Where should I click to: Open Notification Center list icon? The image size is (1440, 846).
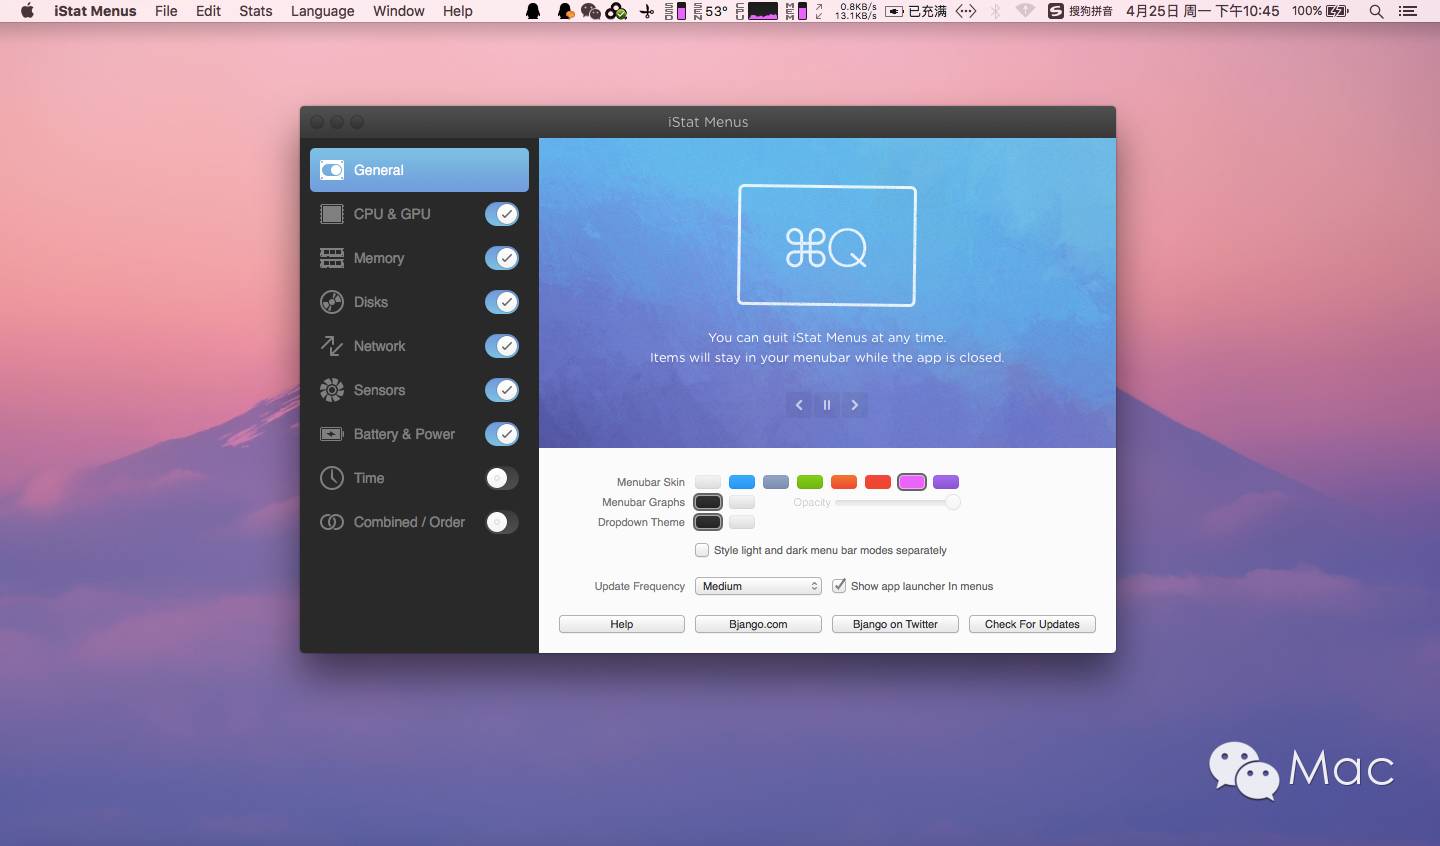(1408, 11)
